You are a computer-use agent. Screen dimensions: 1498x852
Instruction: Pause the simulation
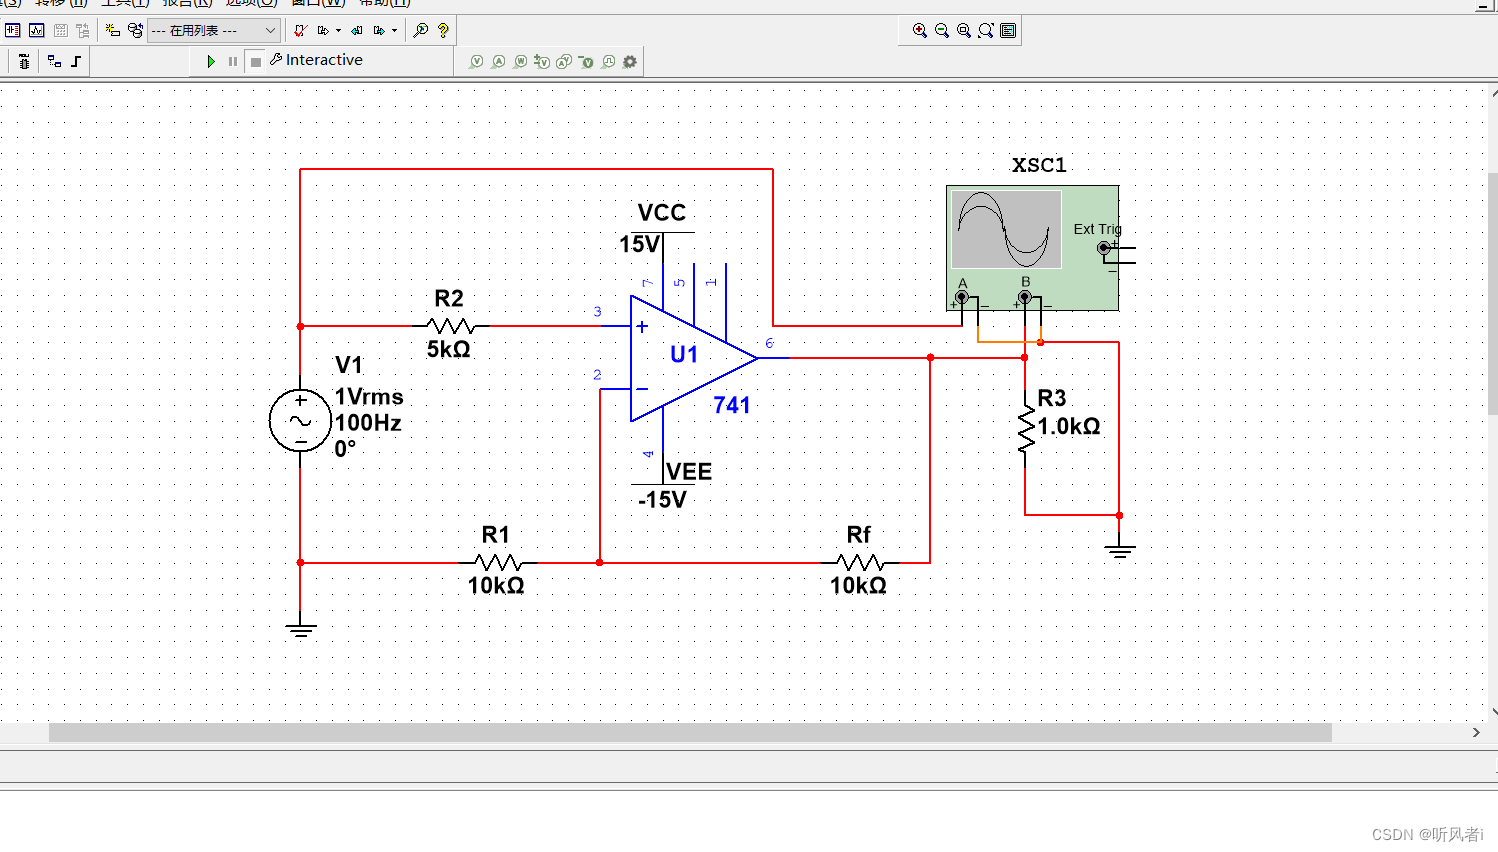233,61
